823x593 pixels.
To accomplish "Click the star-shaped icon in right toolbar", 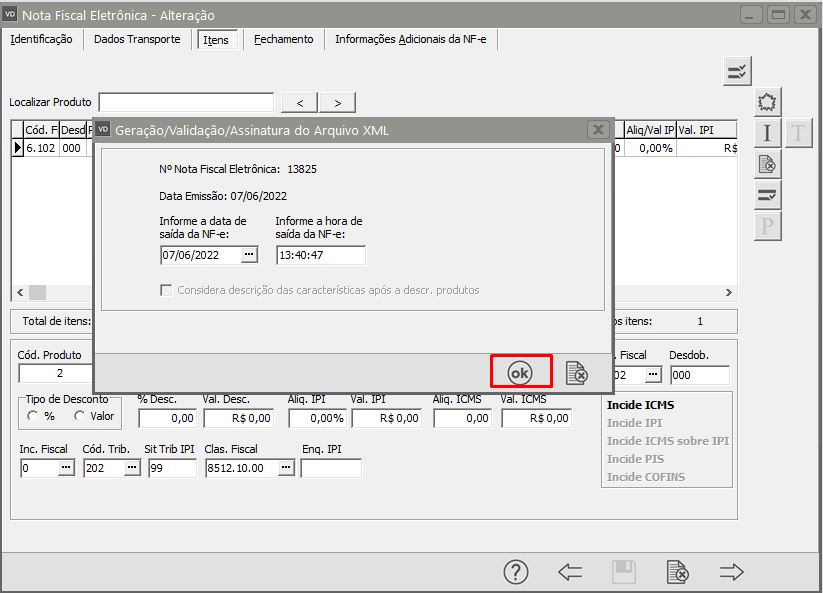I will (767, 102).
